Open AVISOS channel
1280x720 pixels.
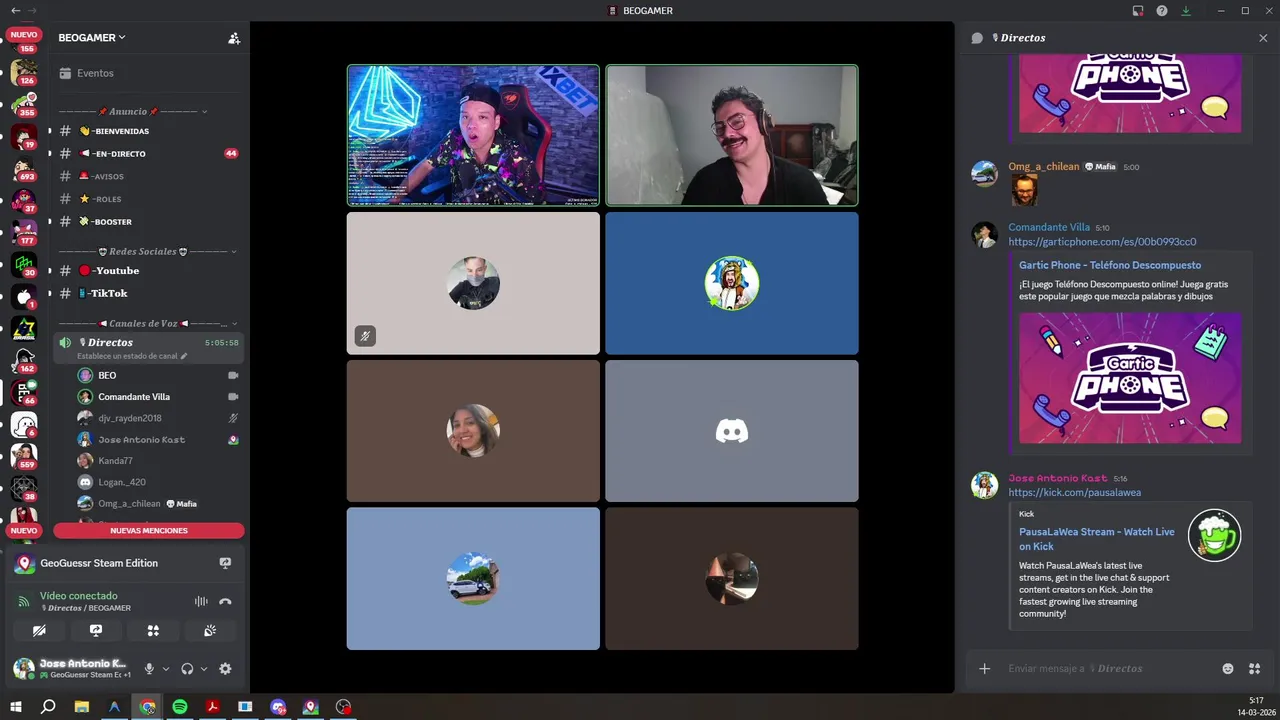click(148, 177)
